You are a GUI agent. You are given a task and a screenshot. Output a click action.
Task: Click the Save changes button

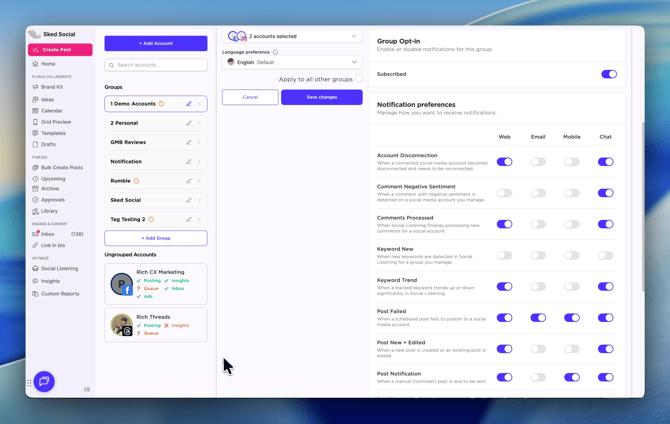[x=321, y=97]
